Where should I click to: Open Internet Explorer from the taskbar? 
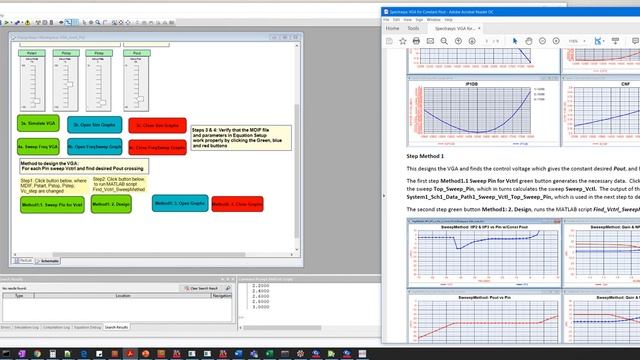pos(84,354)
